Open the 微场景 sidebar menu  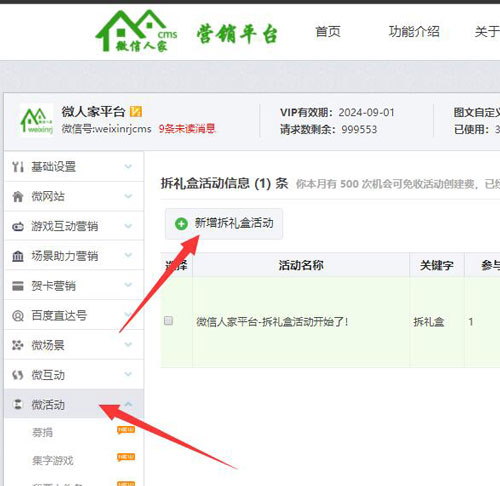pos(74,345)
